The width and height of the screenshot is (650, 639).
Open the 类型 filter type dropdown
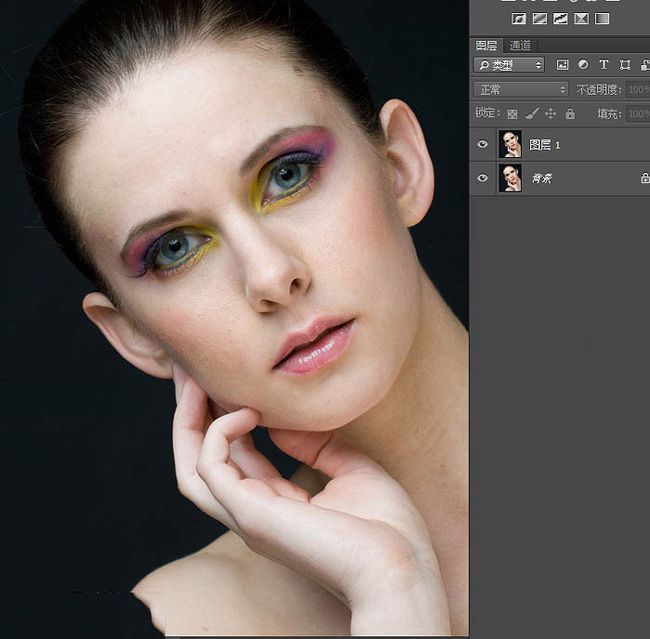(x=509, y=65)
